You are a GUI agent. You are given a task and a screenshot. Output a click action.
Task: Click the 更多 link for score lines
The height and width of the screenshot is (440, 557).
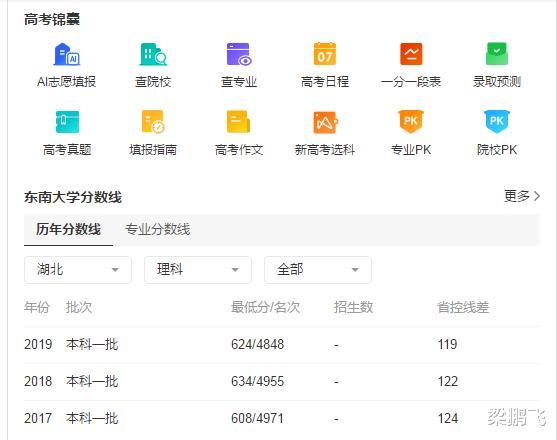coord(522,196)
